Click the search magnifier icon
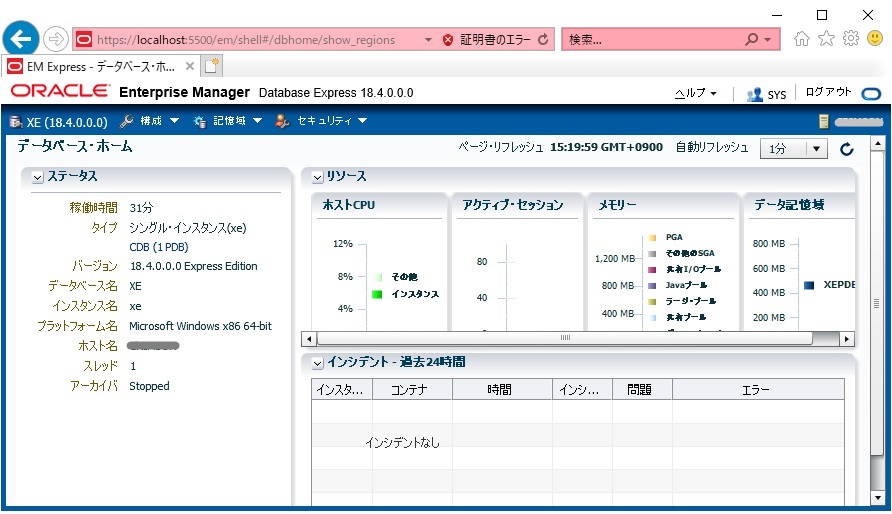This screenshot has height=514, width=892. coord(751,39)
